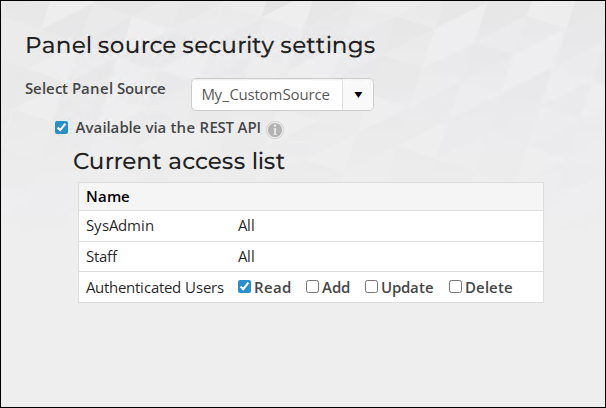Enable Add permission for Authenticated Users

click(x=312, y=287)
